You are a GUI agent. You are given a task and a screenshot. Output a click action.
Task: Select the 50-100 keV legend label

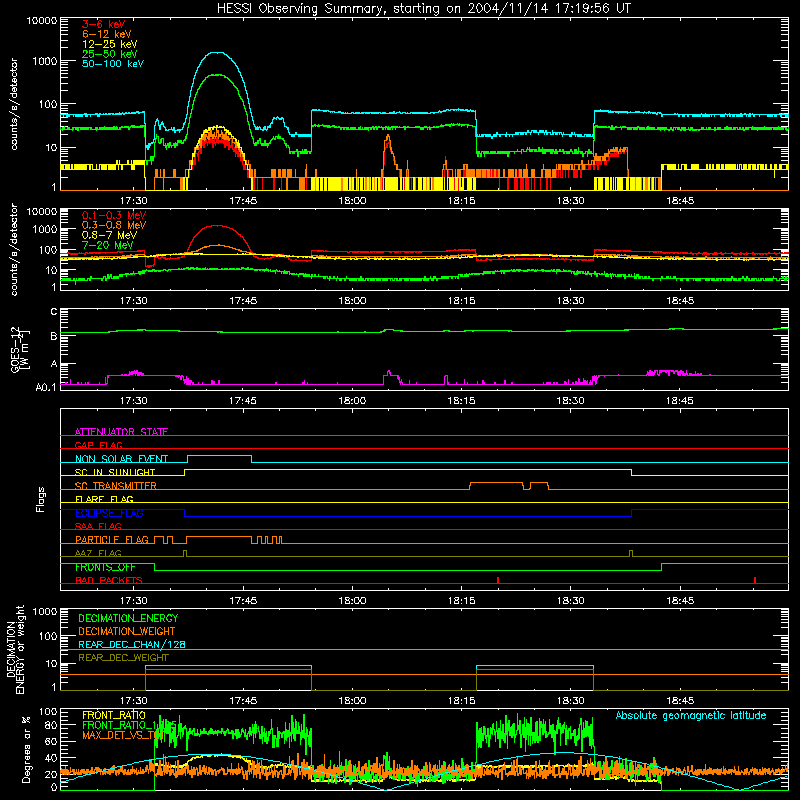[x=113, y=63]
